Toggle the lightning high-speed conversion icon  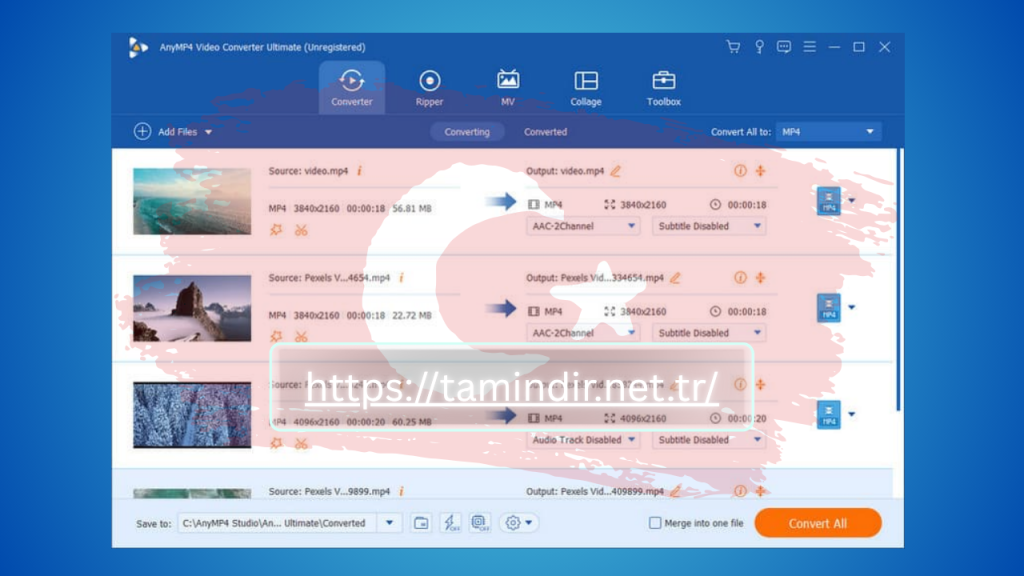(451, 523)
